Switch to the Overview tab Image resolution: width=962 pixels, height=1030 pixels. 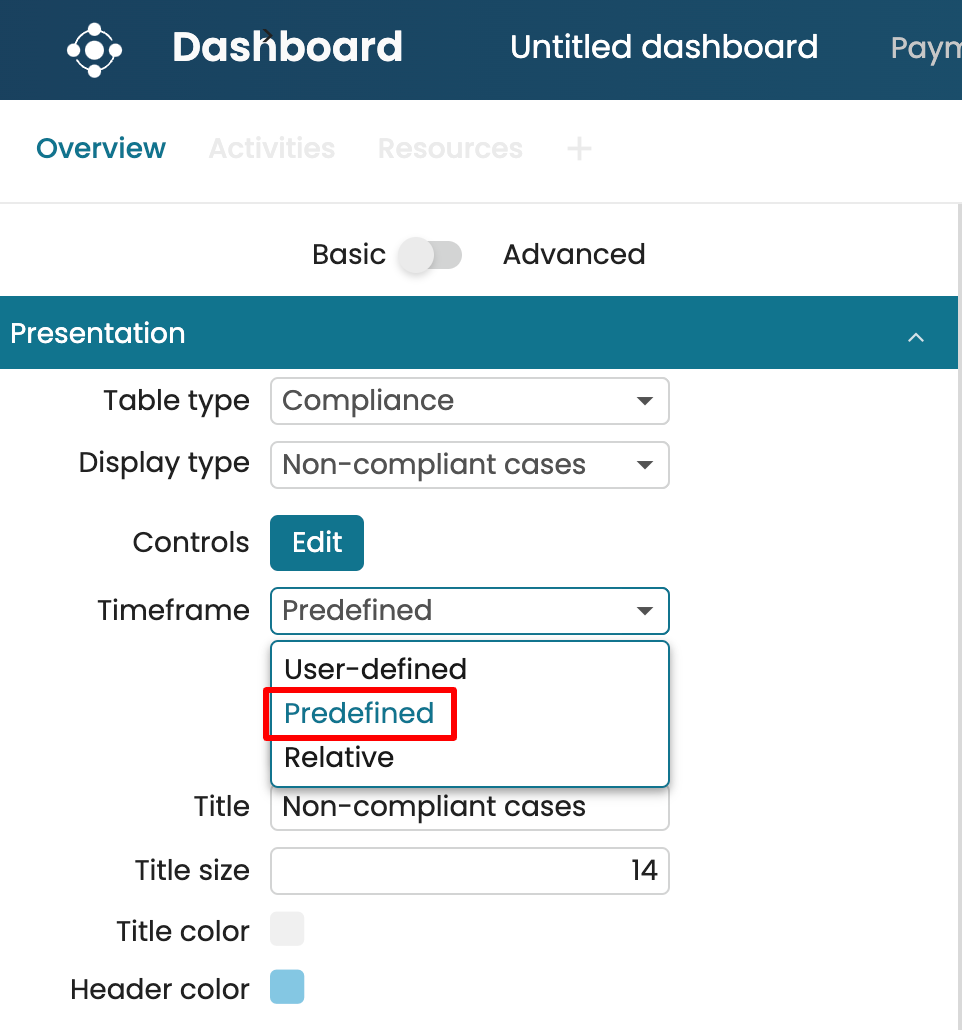pyautogui.click(x=101, y=149)
